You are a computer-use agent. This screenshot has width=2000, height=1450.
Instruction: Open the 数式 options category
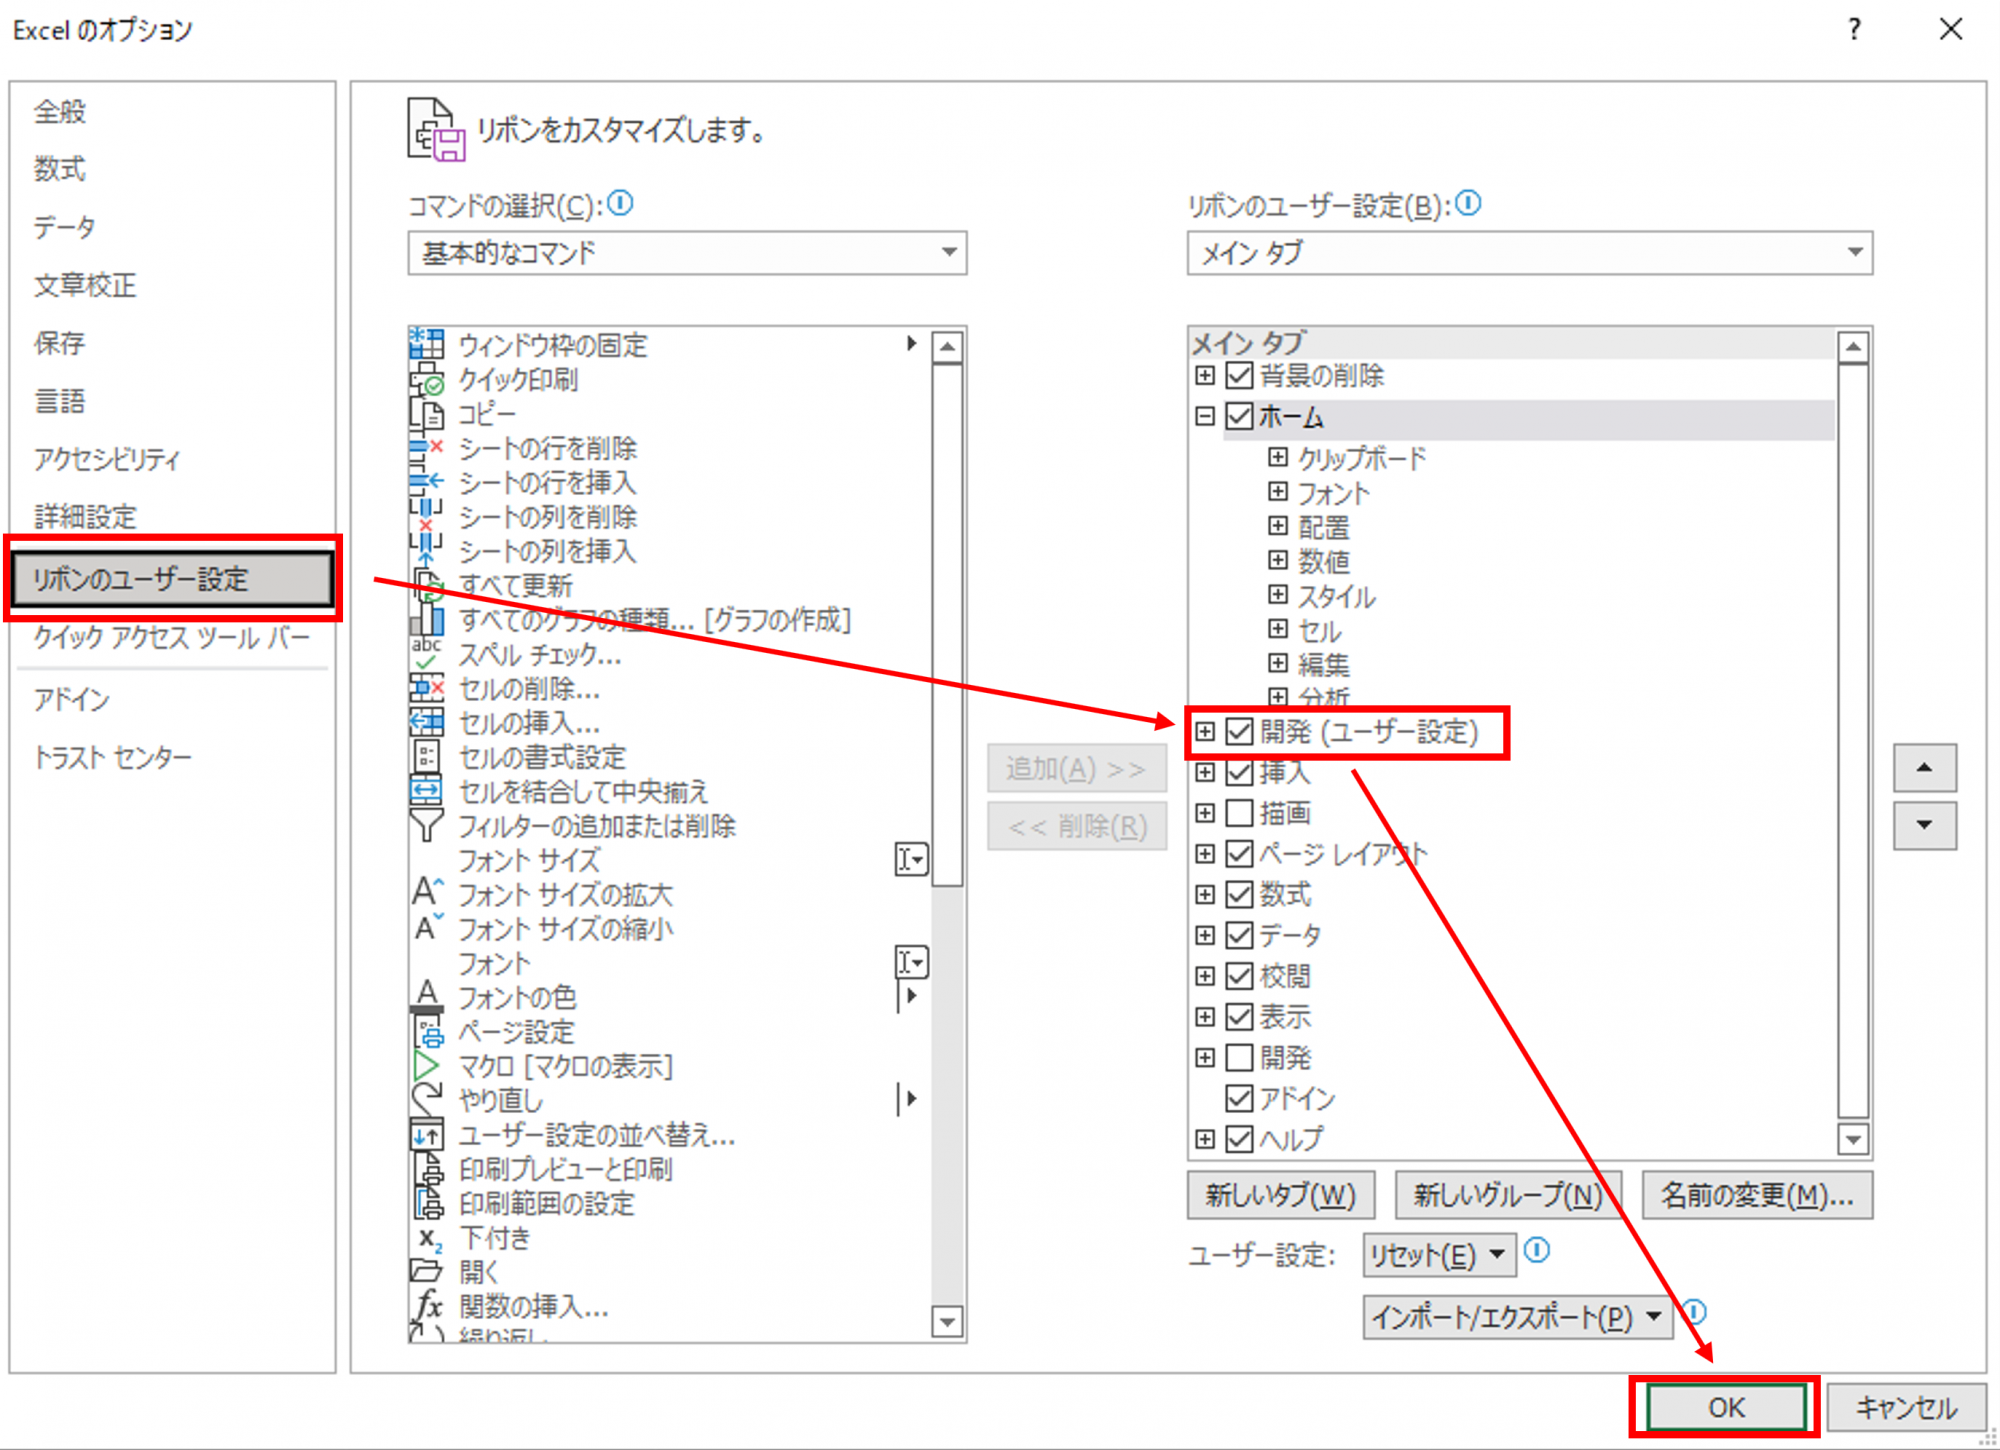[60, 169]
